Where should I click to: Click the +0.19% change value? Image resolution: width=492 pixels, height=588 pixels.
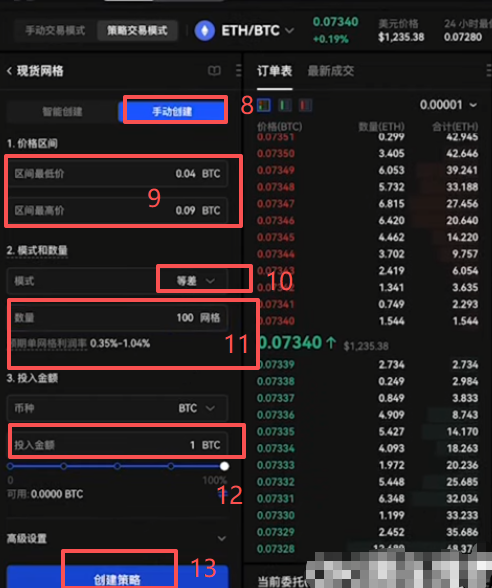click(331, 39)
